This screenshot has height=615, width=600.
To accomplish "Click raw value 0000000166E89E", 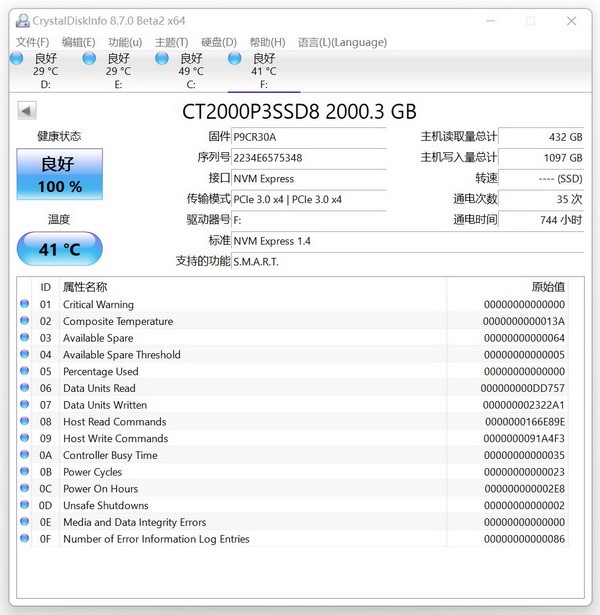I will 525,422.
